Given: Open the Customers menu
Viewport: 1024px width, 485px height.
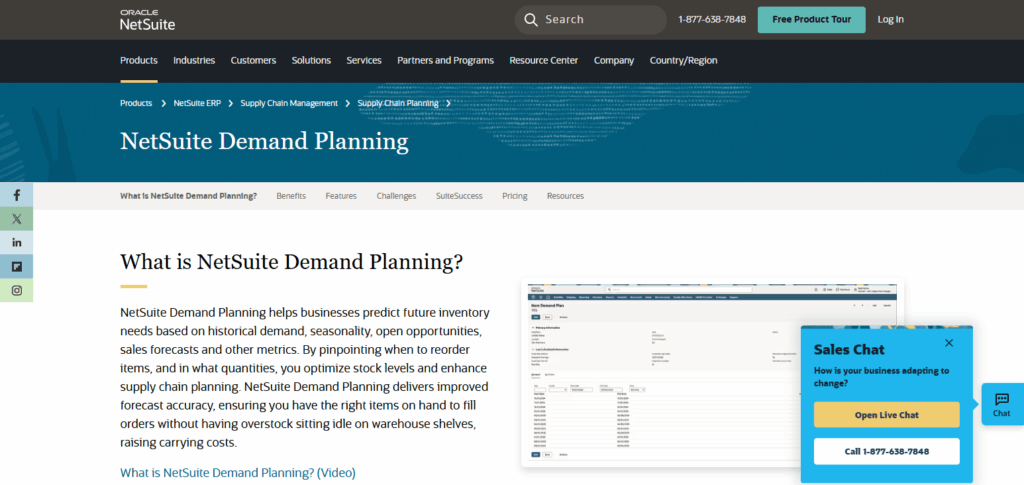Looking at the screenshot, I should click(x=253, y=60).
